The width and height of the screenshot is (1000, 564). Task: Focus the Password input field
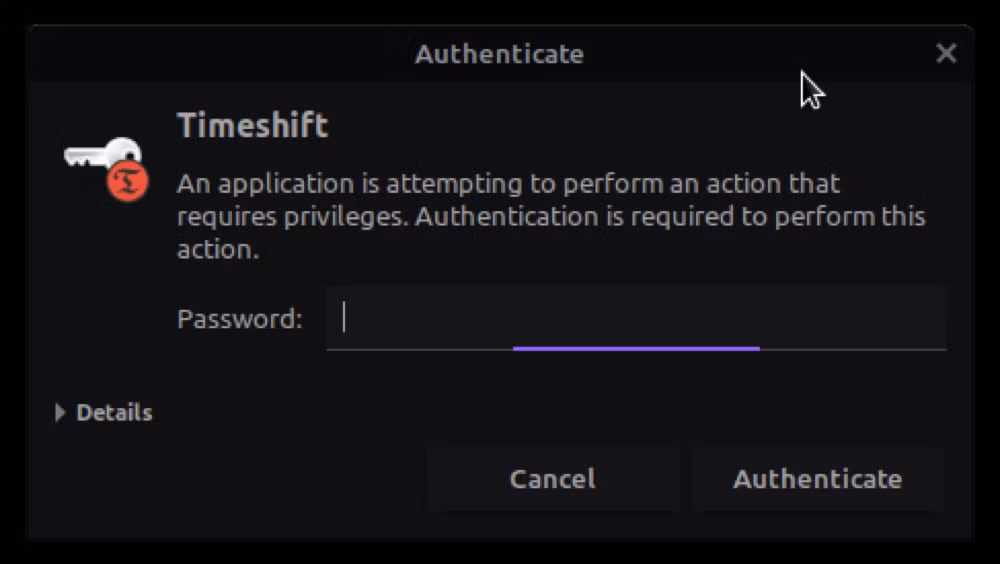click(x=636, y=318)
